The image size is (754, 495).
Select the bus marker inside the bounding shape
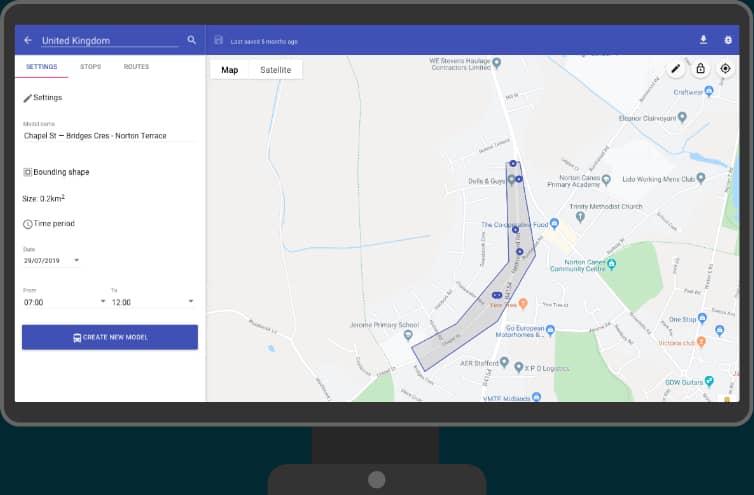(x=497, y=295)
